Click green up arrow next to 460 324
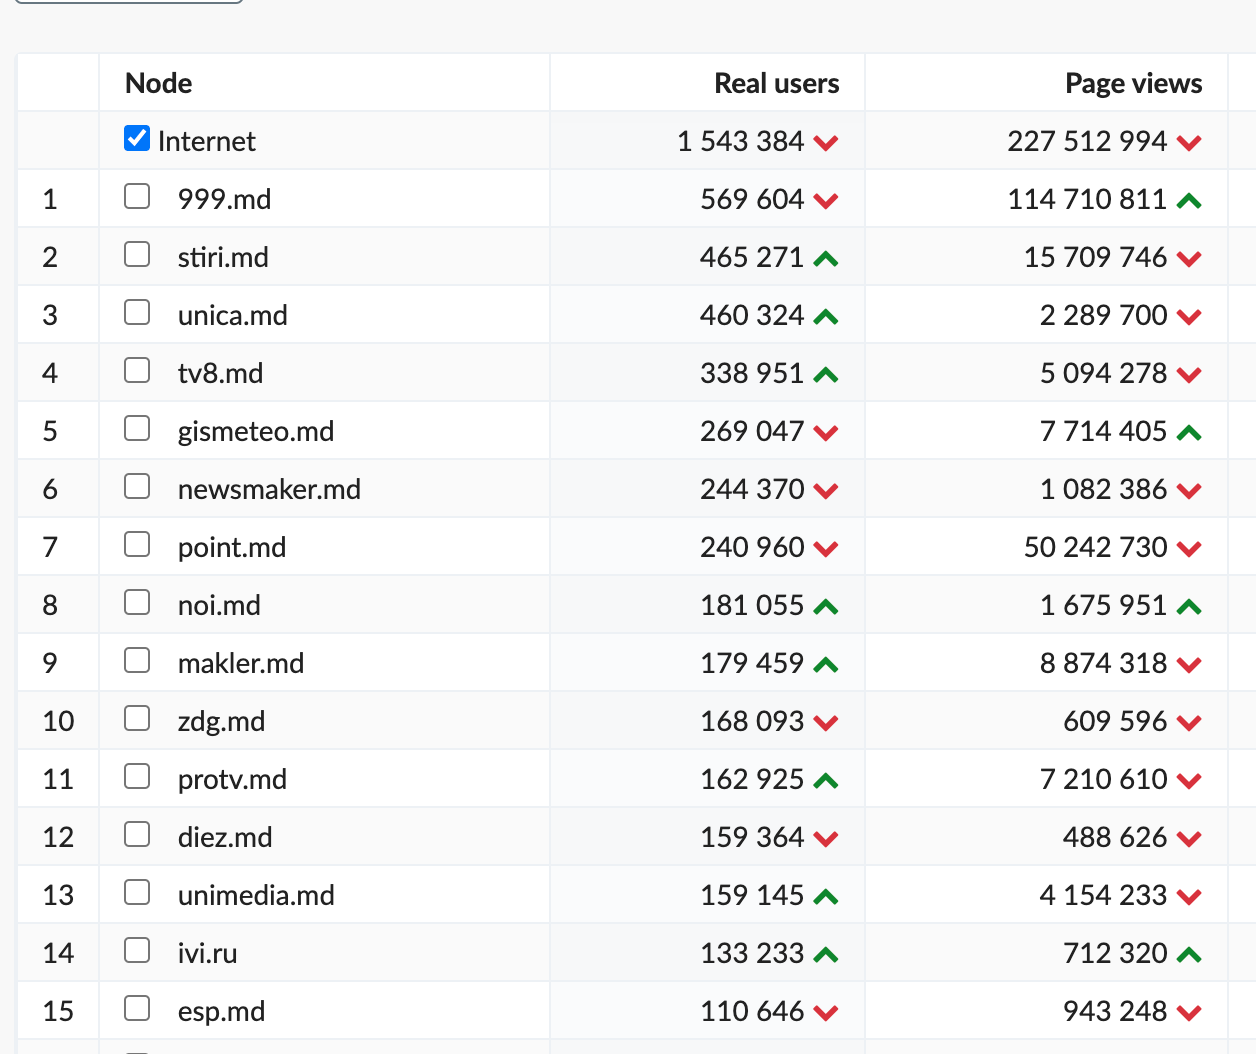Viewport: 1256px width, 1054px height. [x=826, y=317]
